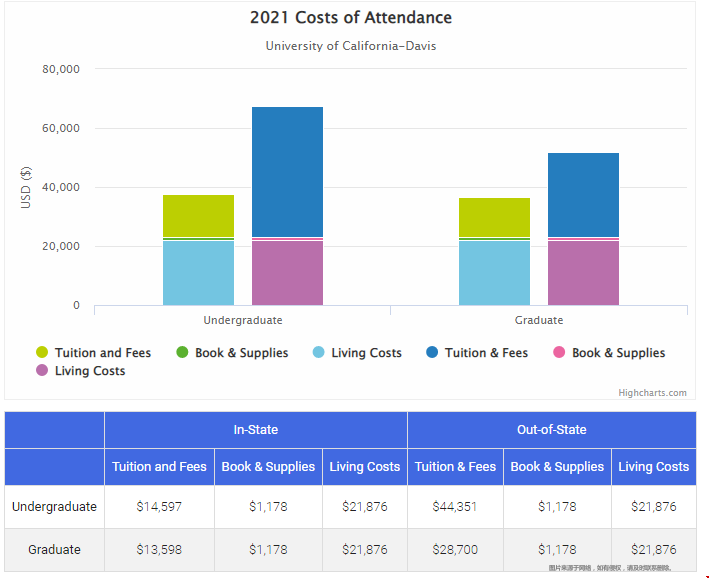This screenshot has width=709, height=578.
Task: Click the In-State table header
Action: click(256, 430)
